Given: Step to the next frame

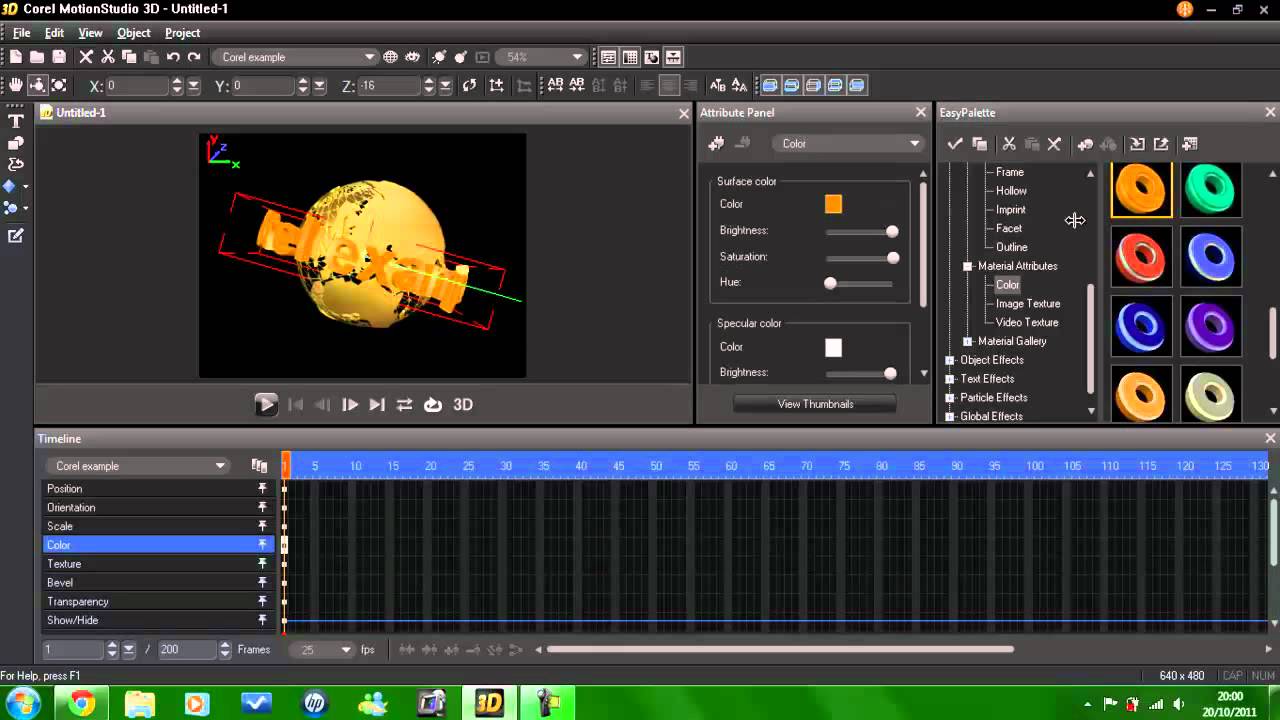Looking at the screenshot, I should [x=349, y=405].
